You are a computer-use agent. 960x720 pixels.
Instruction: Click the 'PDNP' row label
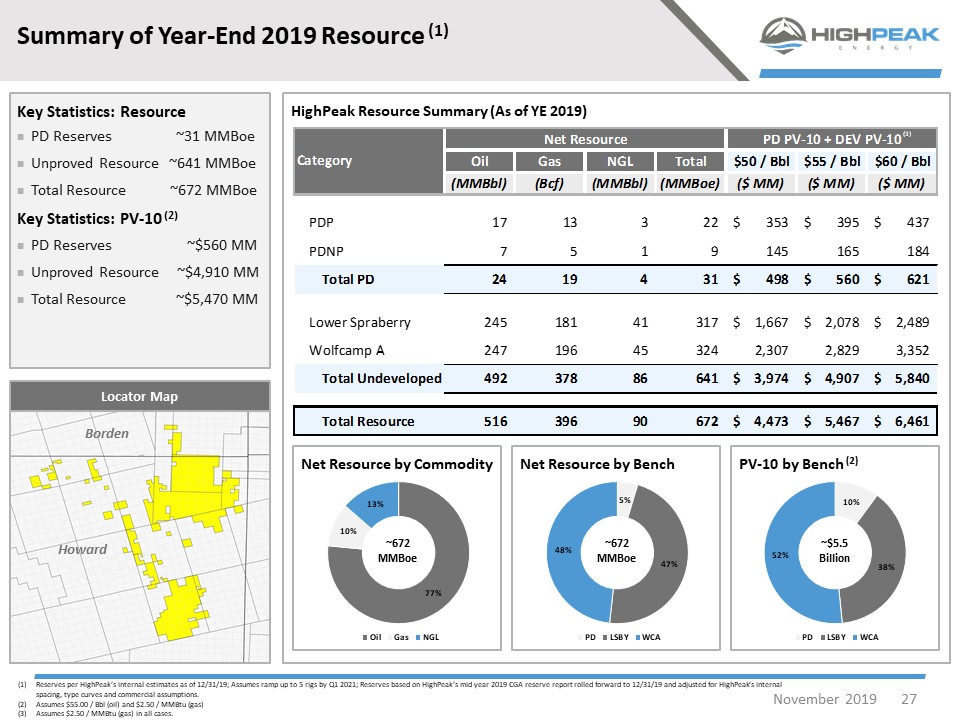pyautogui.click(x=326, y=251)
